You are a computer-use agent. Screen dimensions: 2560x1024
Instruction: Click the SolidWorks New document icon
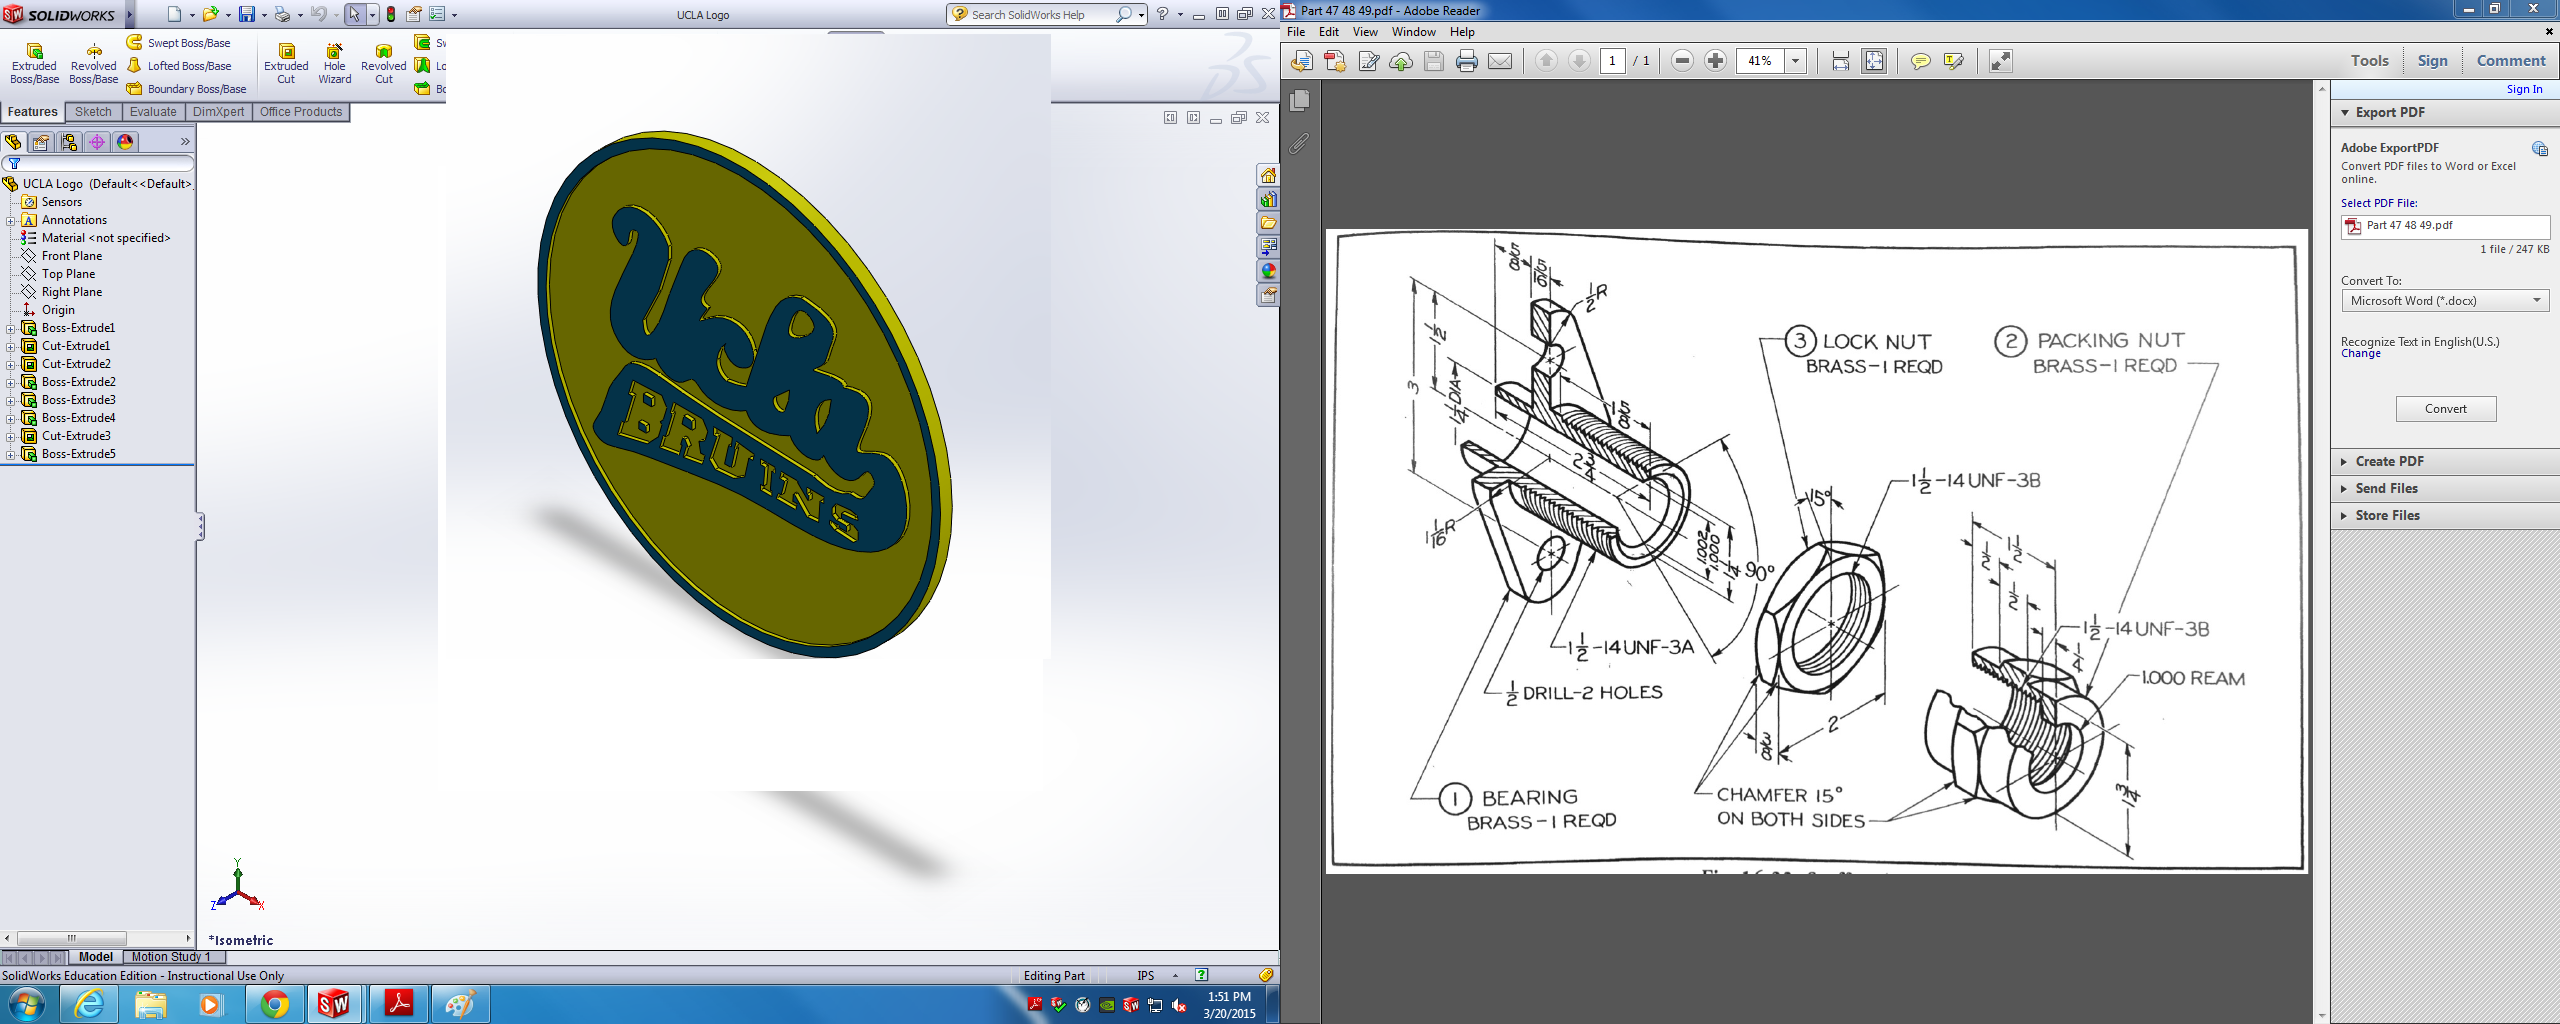click(x=174, y=14)
